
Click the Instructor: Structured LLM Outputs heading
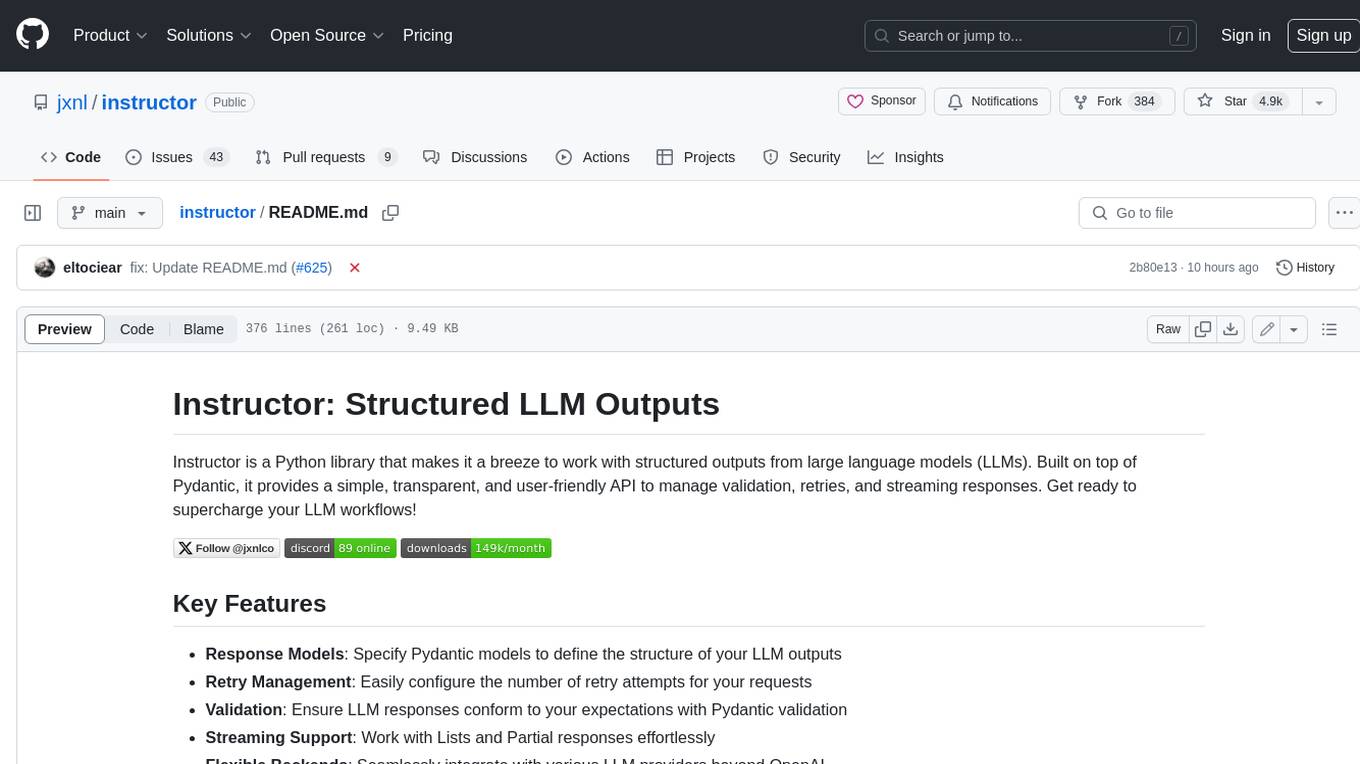coord(446,403)
